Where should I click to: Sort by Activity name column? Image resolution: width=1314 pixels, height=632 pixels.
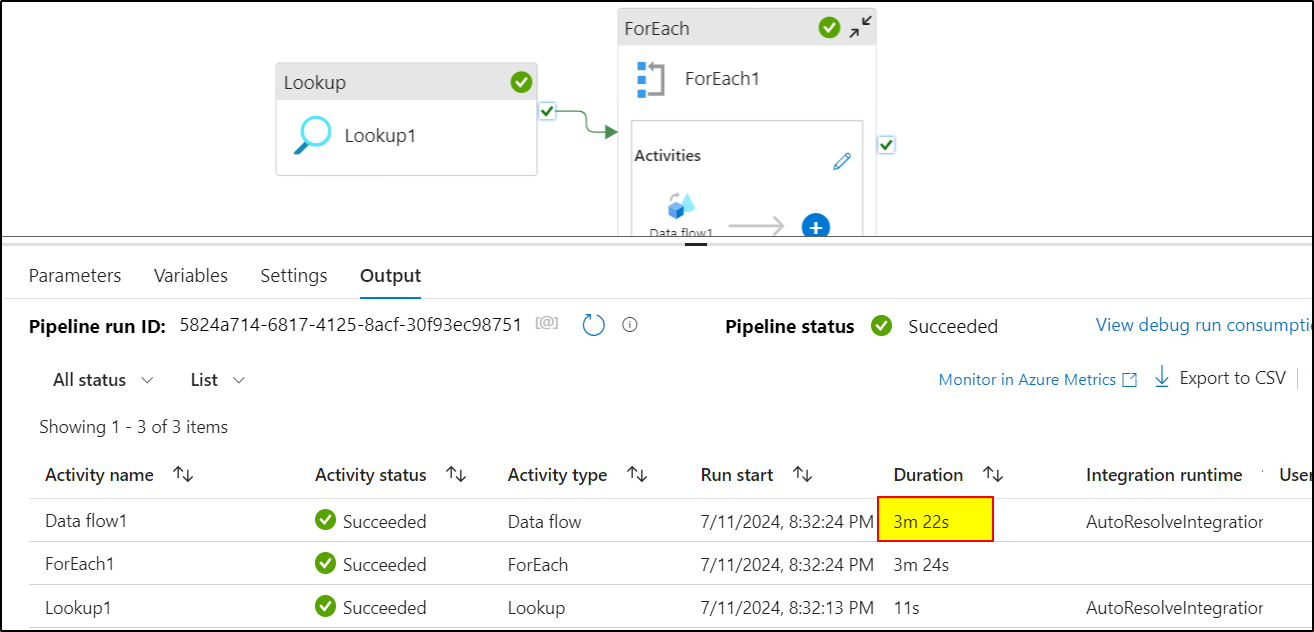(x=183, y=475)
